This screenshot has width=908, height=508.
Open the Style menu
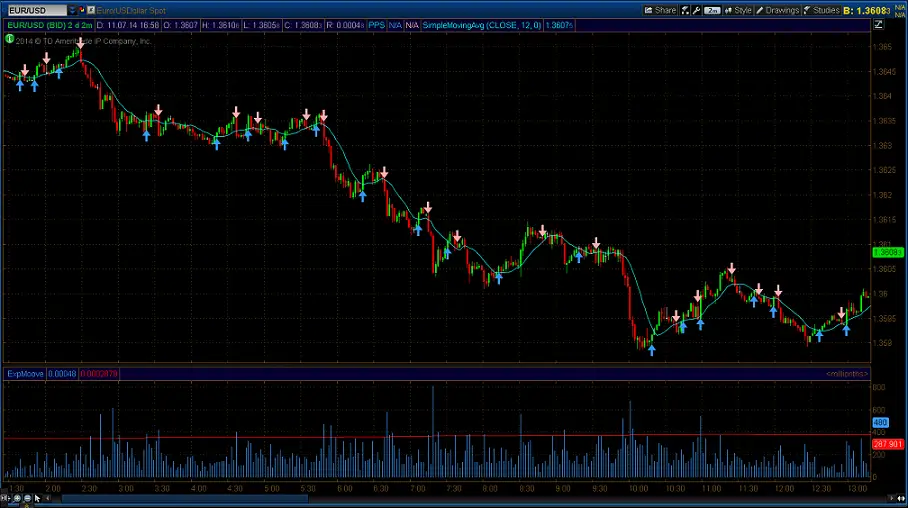pos(739,9)
